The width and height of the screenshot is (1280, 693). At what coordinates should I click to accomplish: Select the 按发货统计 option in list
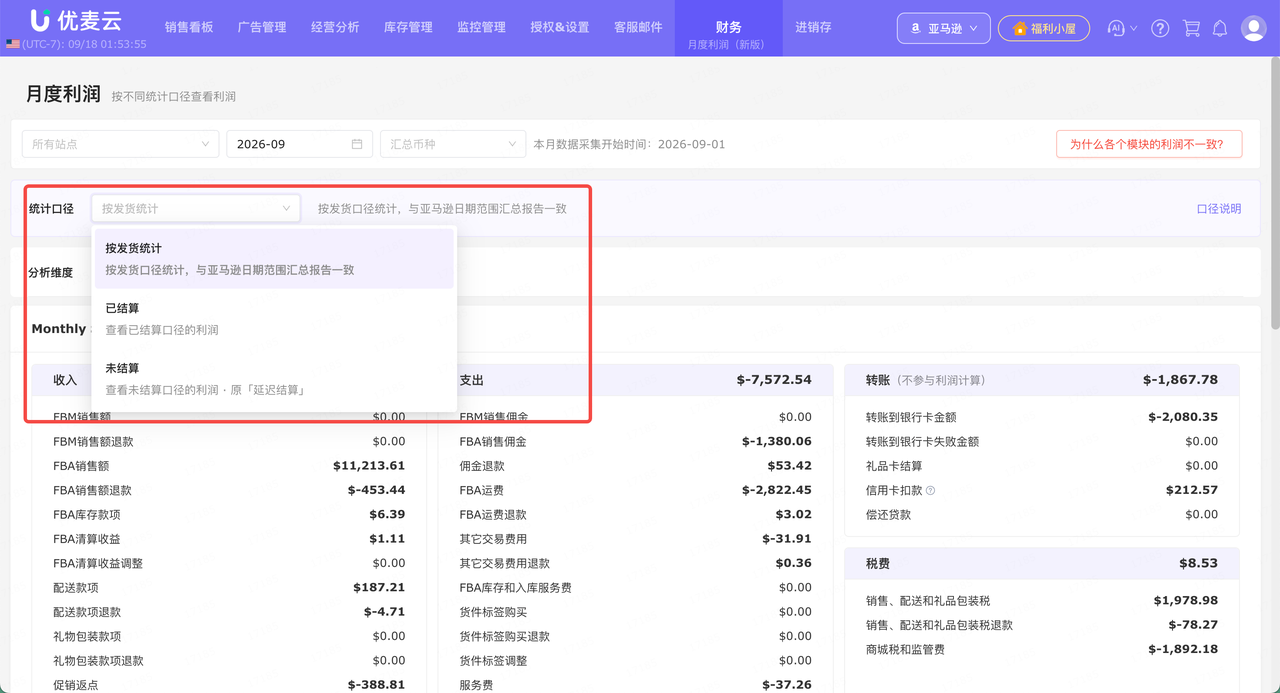274,258
